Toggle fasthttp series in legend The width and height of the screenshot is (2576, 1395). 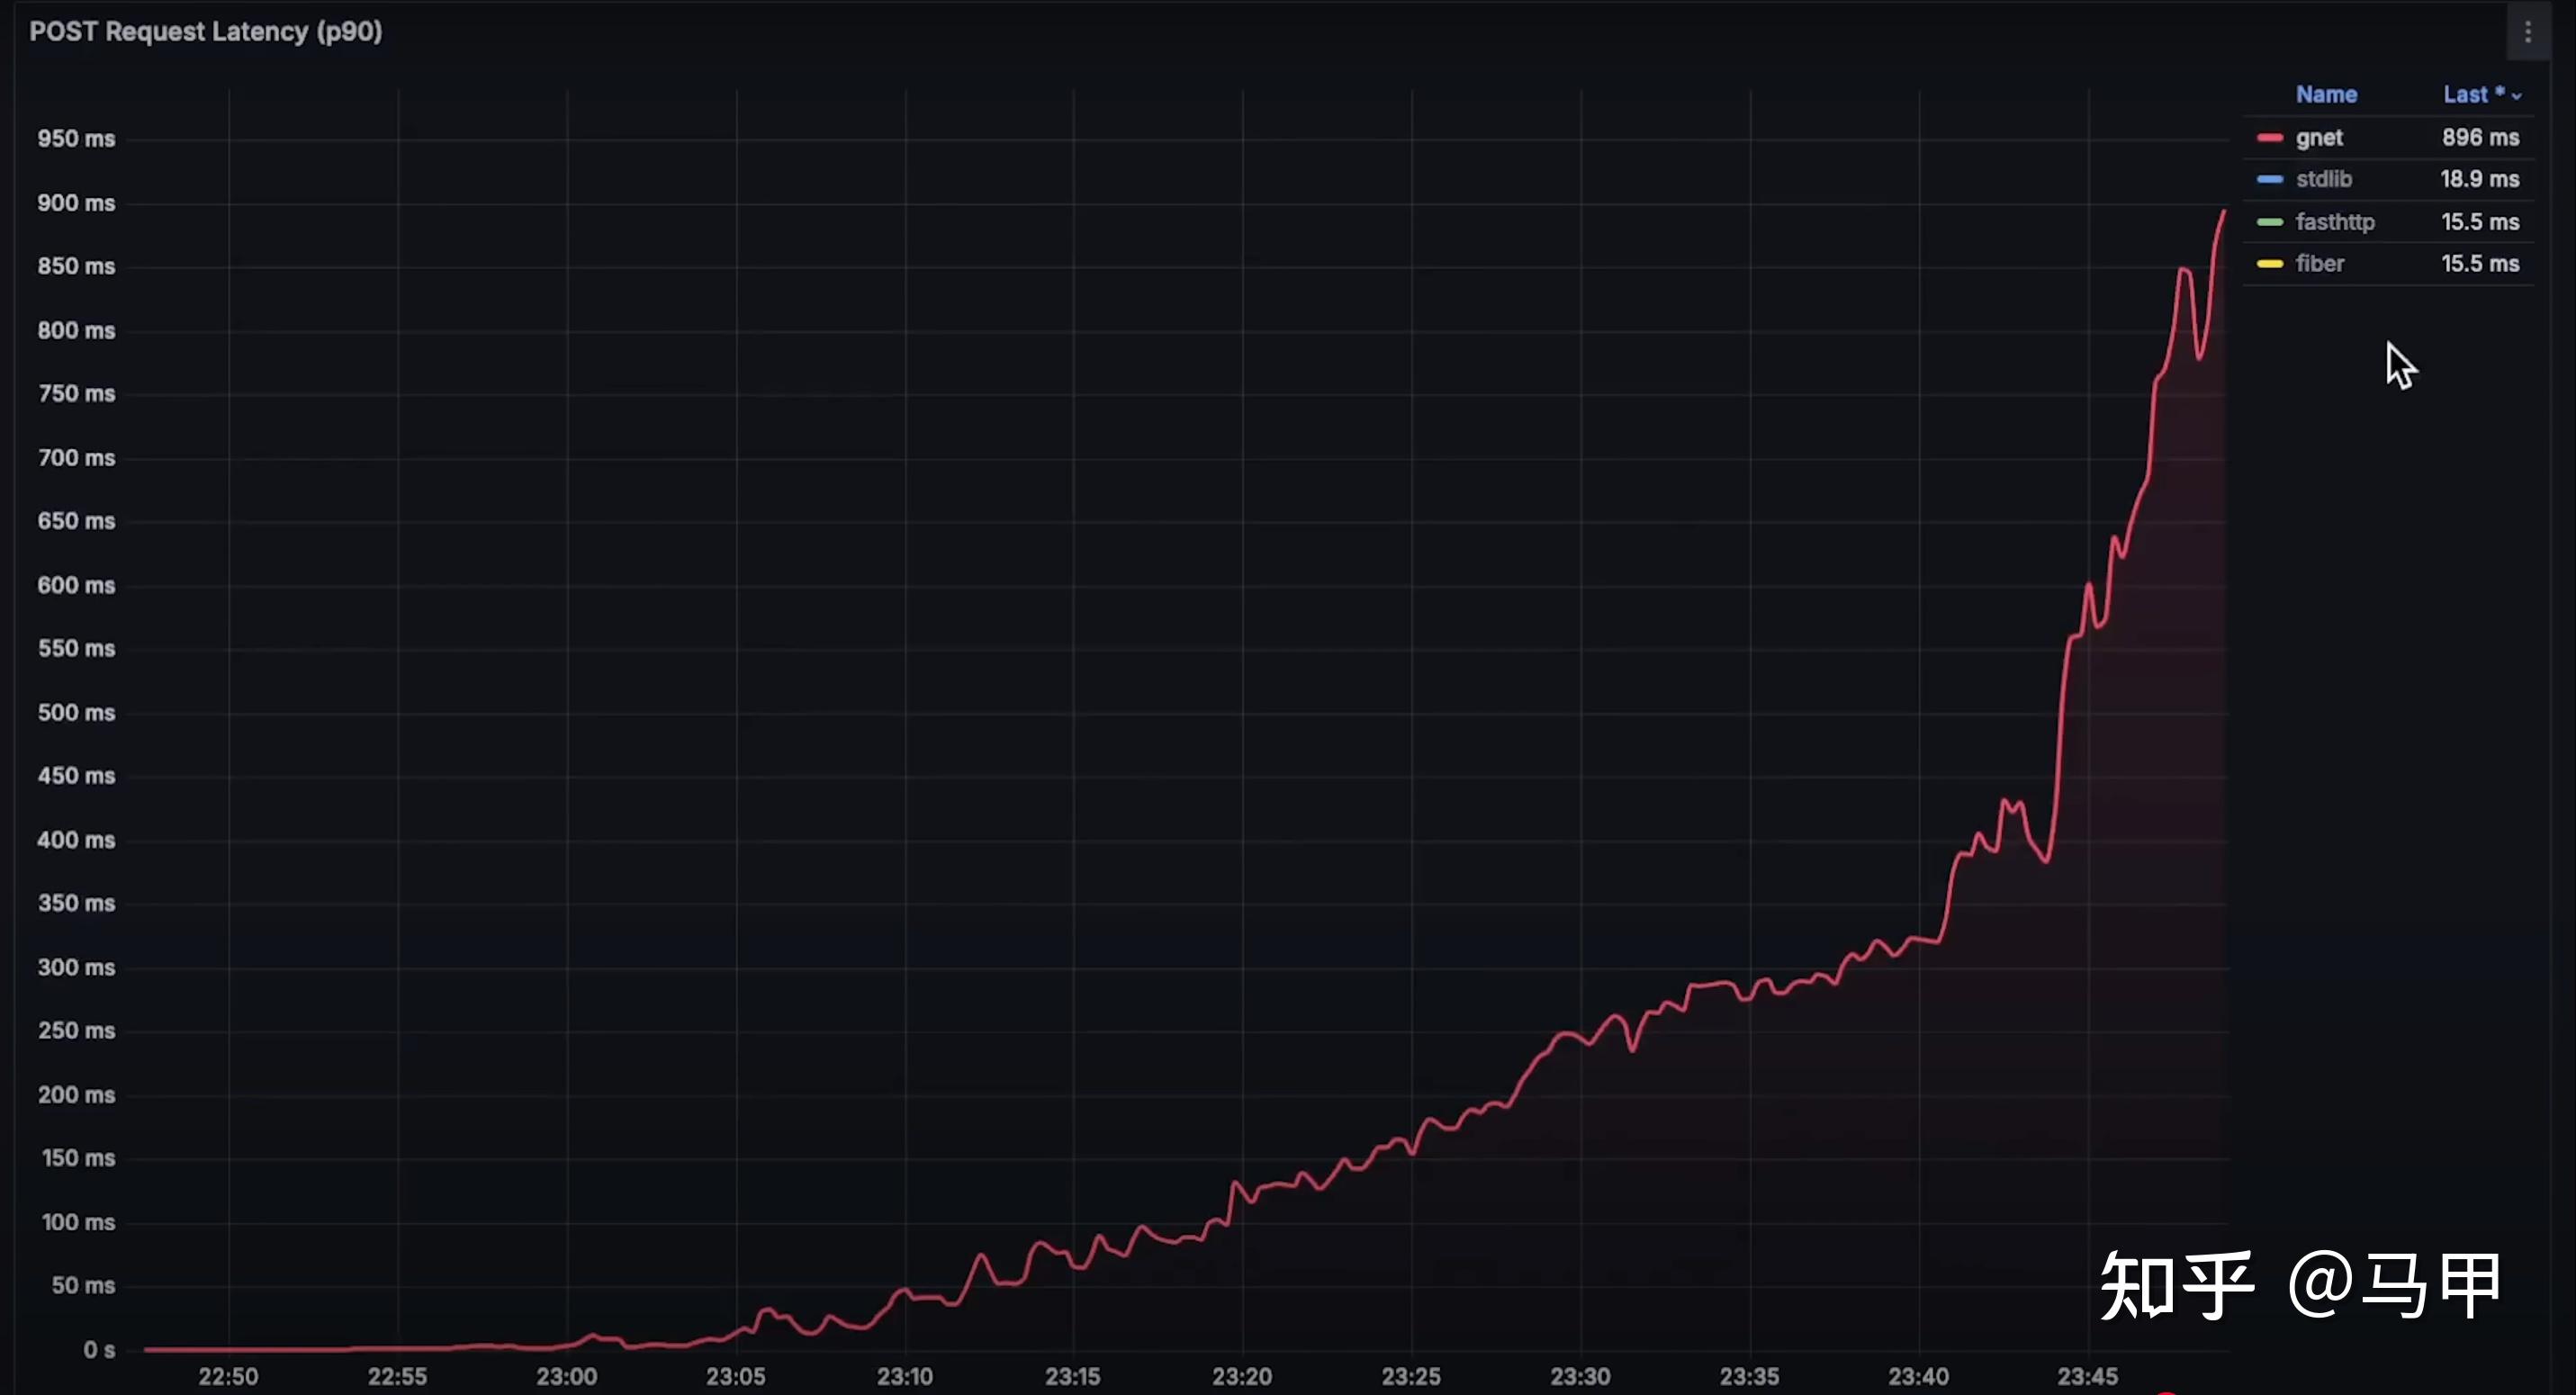coord(2334,222)
